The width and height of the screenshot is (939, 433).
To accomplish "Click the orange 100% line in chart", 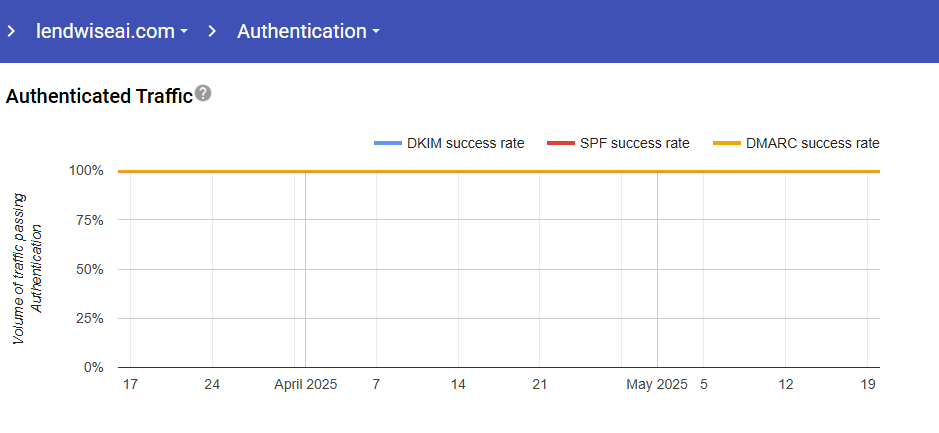I will pyautogui.click(x=500, y=171).
